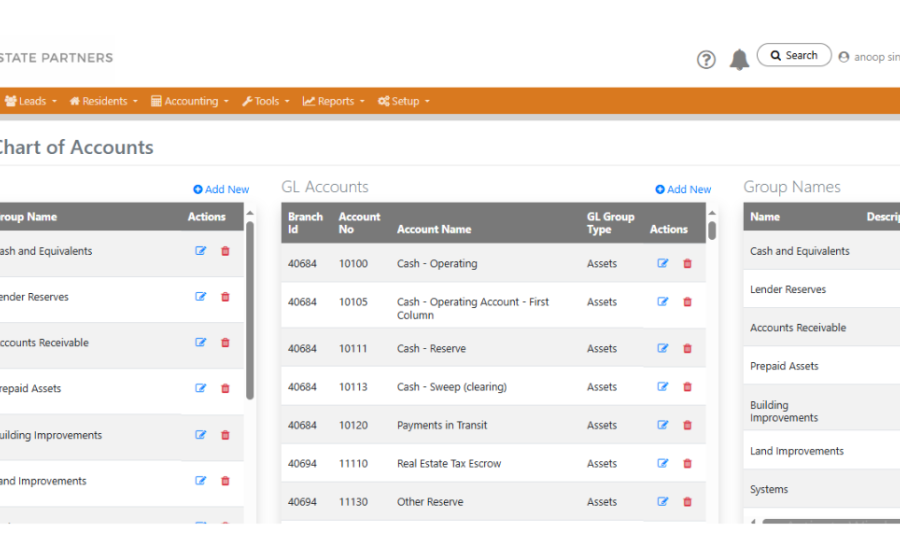Open the Reports dropdown menu
900x560 pixels.
point(335,101)
